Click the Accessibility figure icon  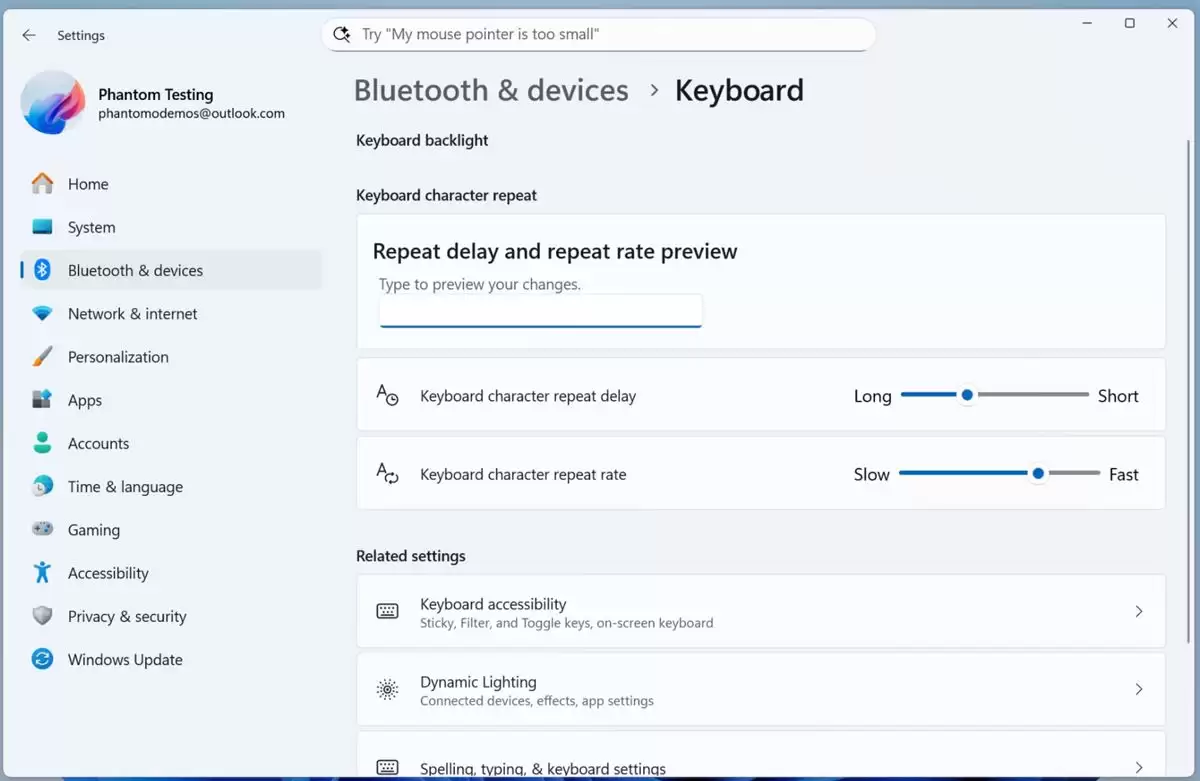point(42,573)
